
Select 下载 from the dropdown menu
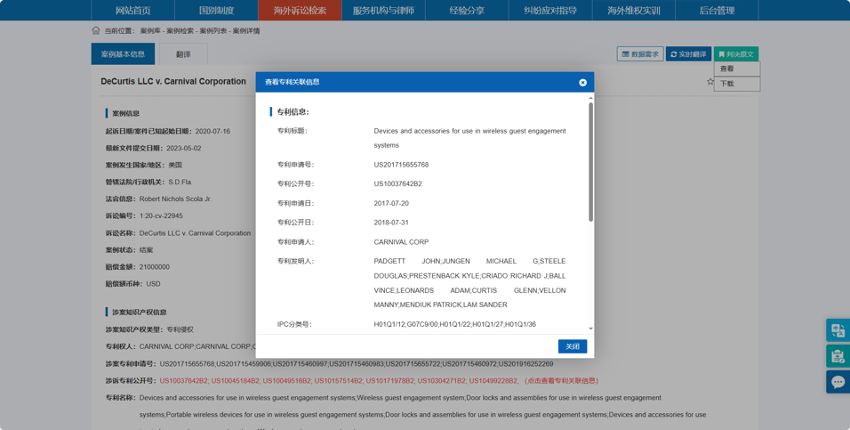[x=737, y=84]
